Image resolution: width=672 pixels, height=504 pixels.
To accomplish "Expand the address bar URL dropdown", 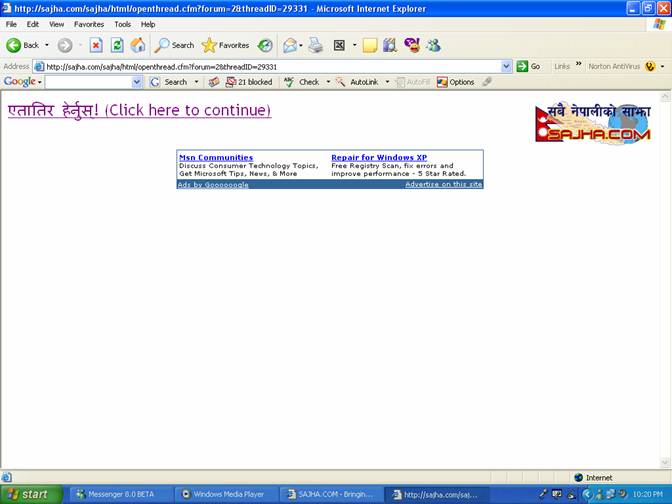I will (506, 66).
